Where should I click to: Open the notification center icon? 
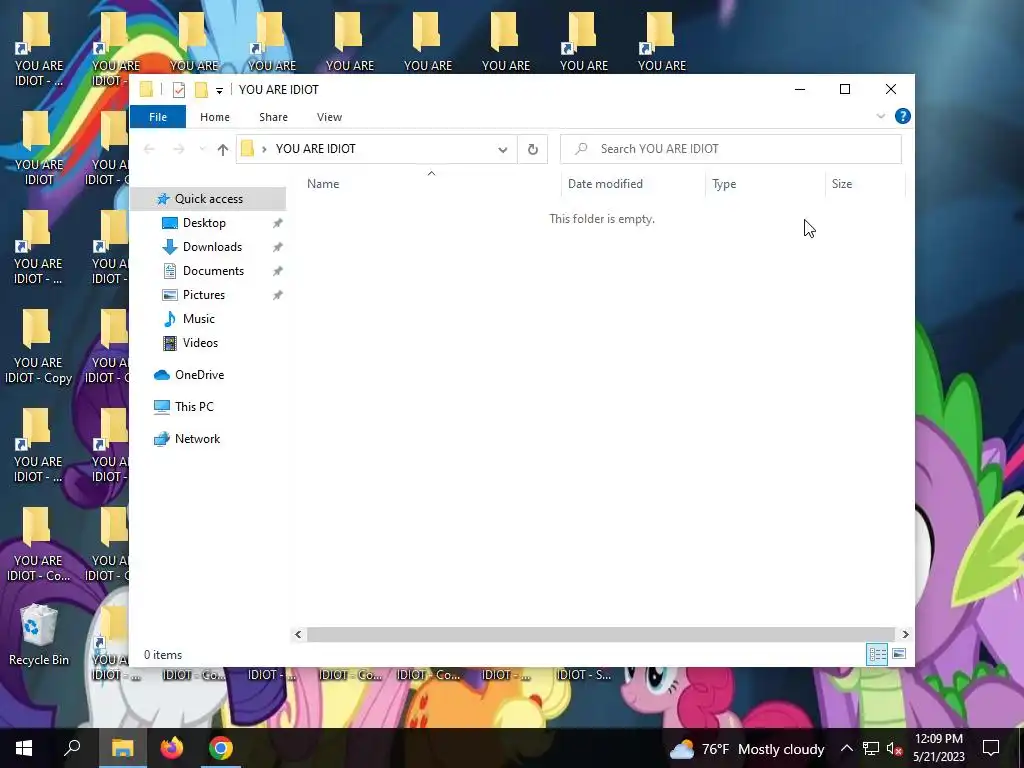click(991, 748)
